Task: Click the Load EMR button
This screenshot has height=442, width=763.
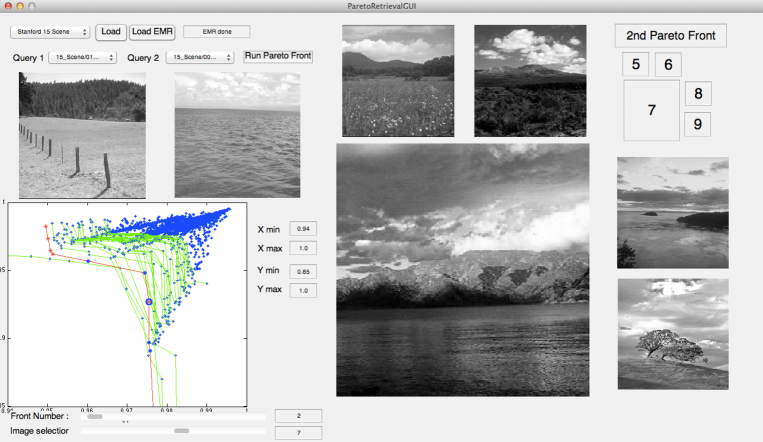Action: click(152, 32)
